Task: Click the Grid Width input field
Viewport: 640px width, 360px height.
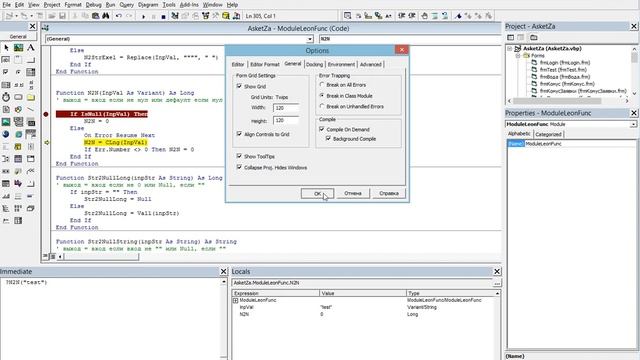Action: point(286,108)
